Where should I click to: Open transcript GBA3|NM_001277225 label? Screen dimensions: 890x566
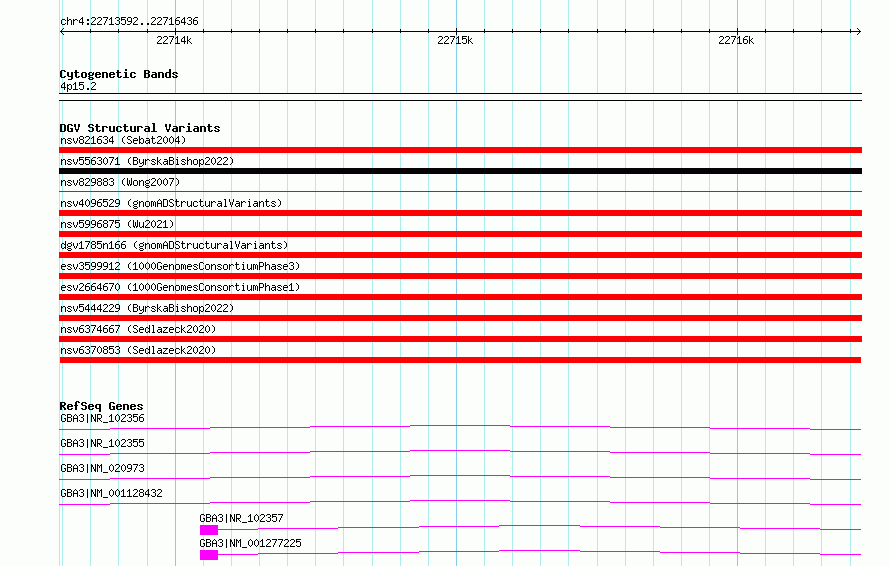click(x=250, y=543)
